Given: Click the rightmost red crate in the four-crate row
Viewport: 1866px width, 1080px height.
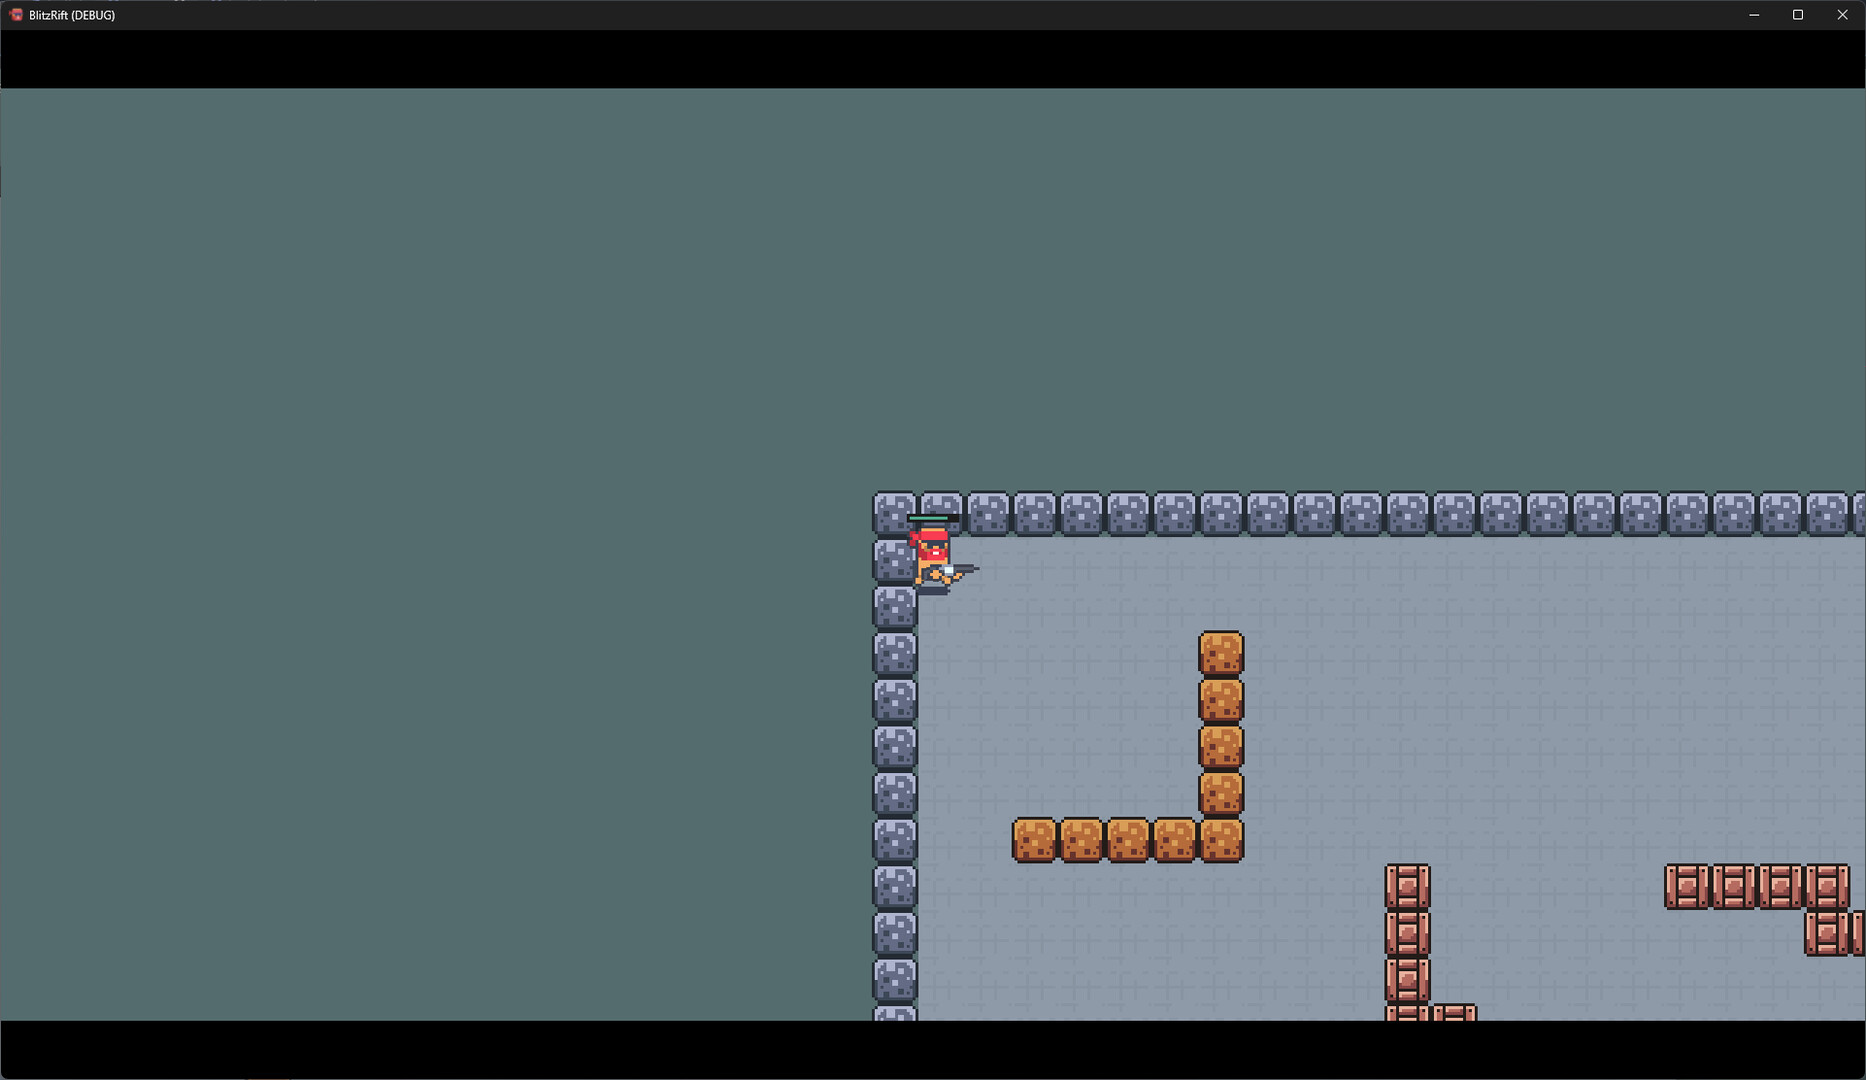Looking at the screenshot, I should (x=1827, y=887).
